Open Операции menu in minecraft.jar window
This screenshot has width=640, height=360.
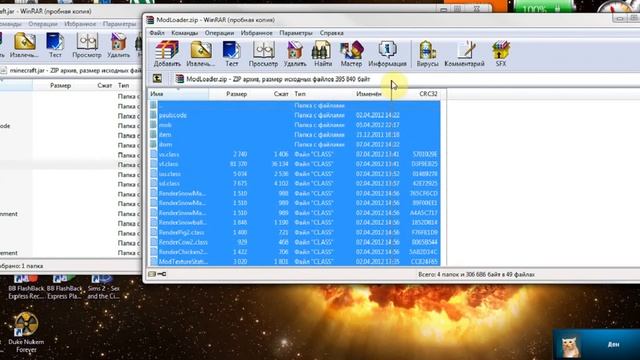[x=43, y=24]
